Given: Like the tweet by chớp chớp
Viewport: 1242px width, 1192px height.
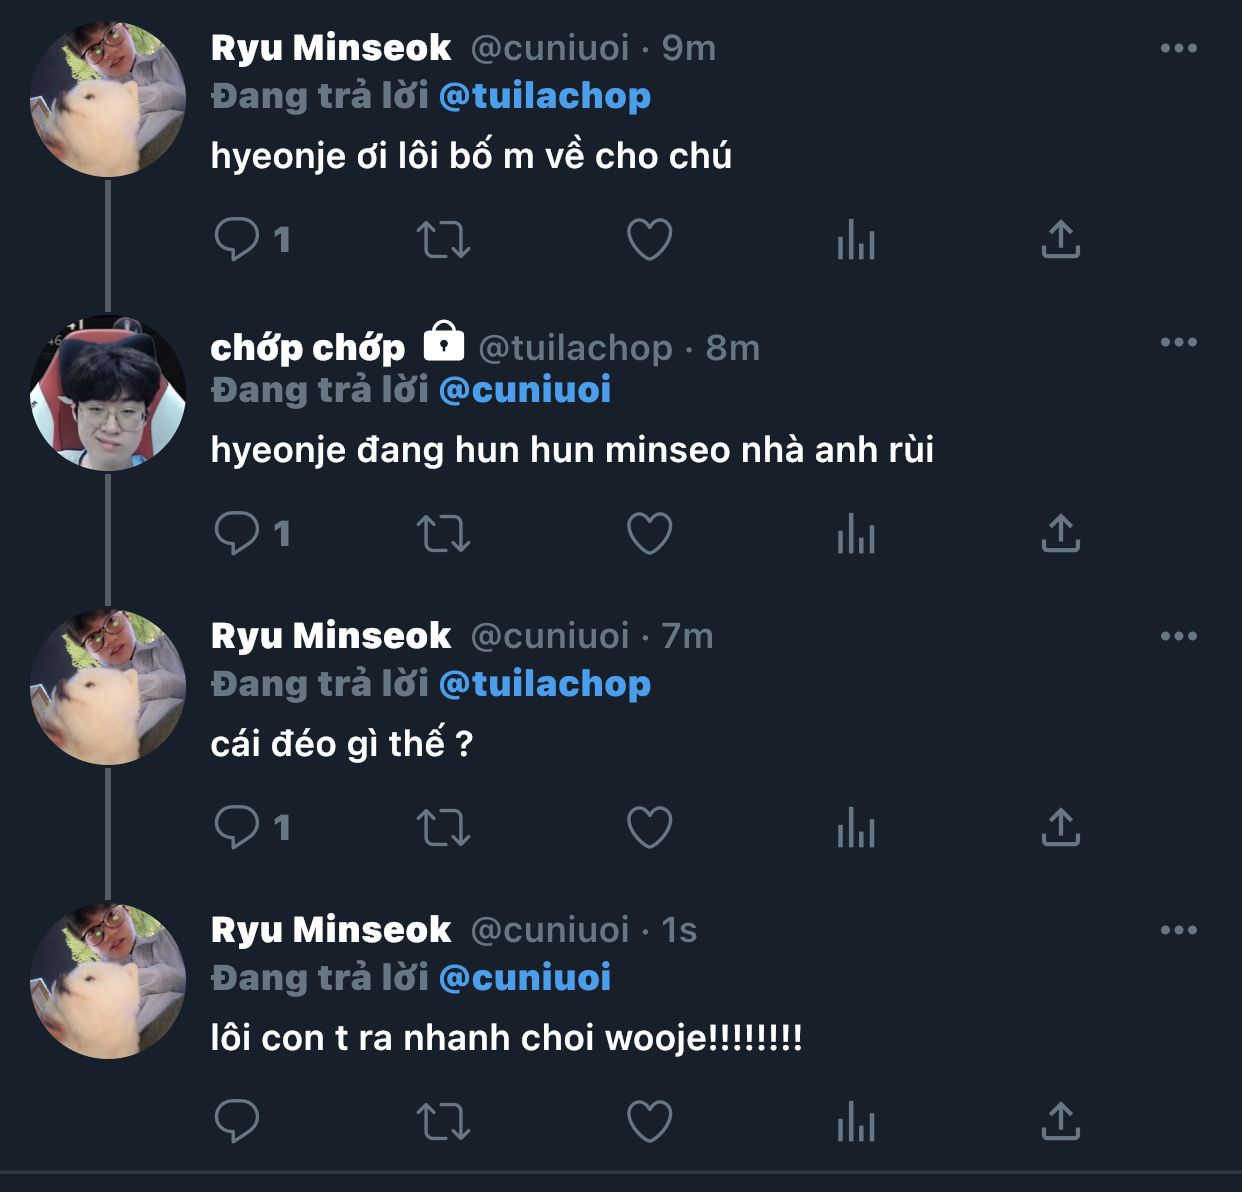Looking at the screenshot, I should [649, 534].
